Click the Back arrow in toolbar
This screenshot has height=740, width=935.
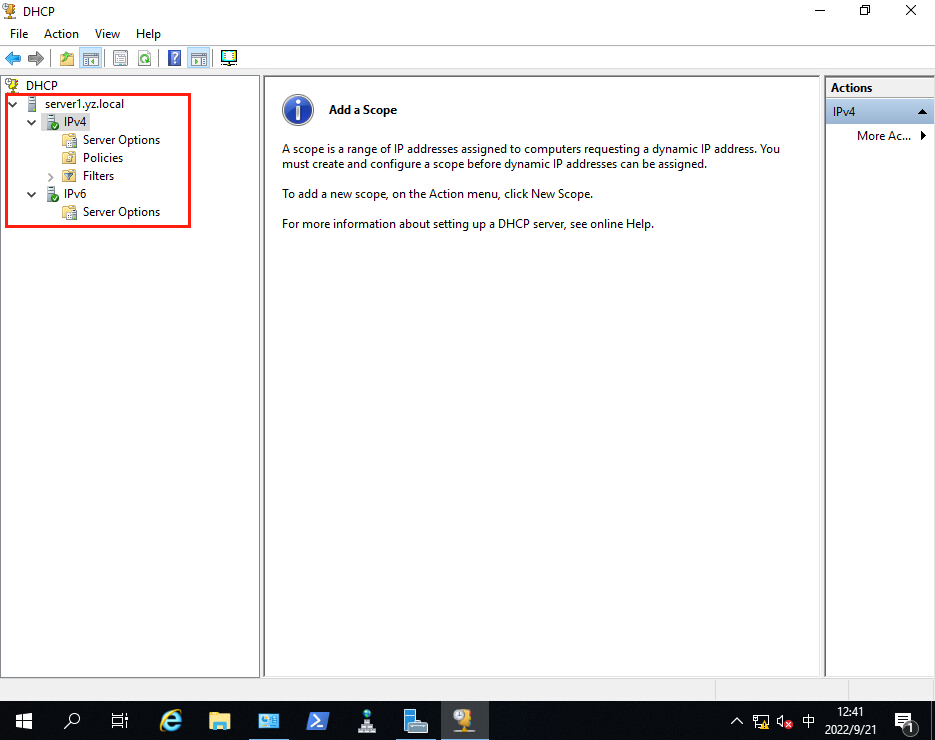click(13, 58)
